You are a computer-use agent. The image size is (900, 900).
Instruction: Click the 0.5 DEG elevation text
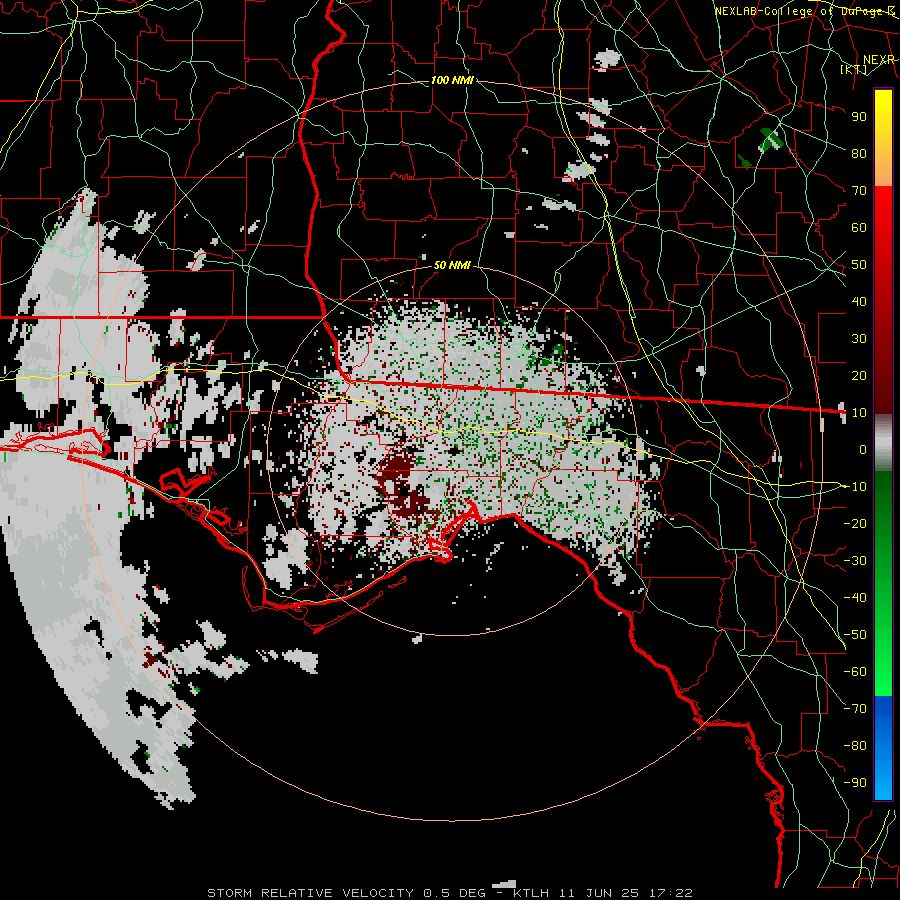tap(454, 893)
